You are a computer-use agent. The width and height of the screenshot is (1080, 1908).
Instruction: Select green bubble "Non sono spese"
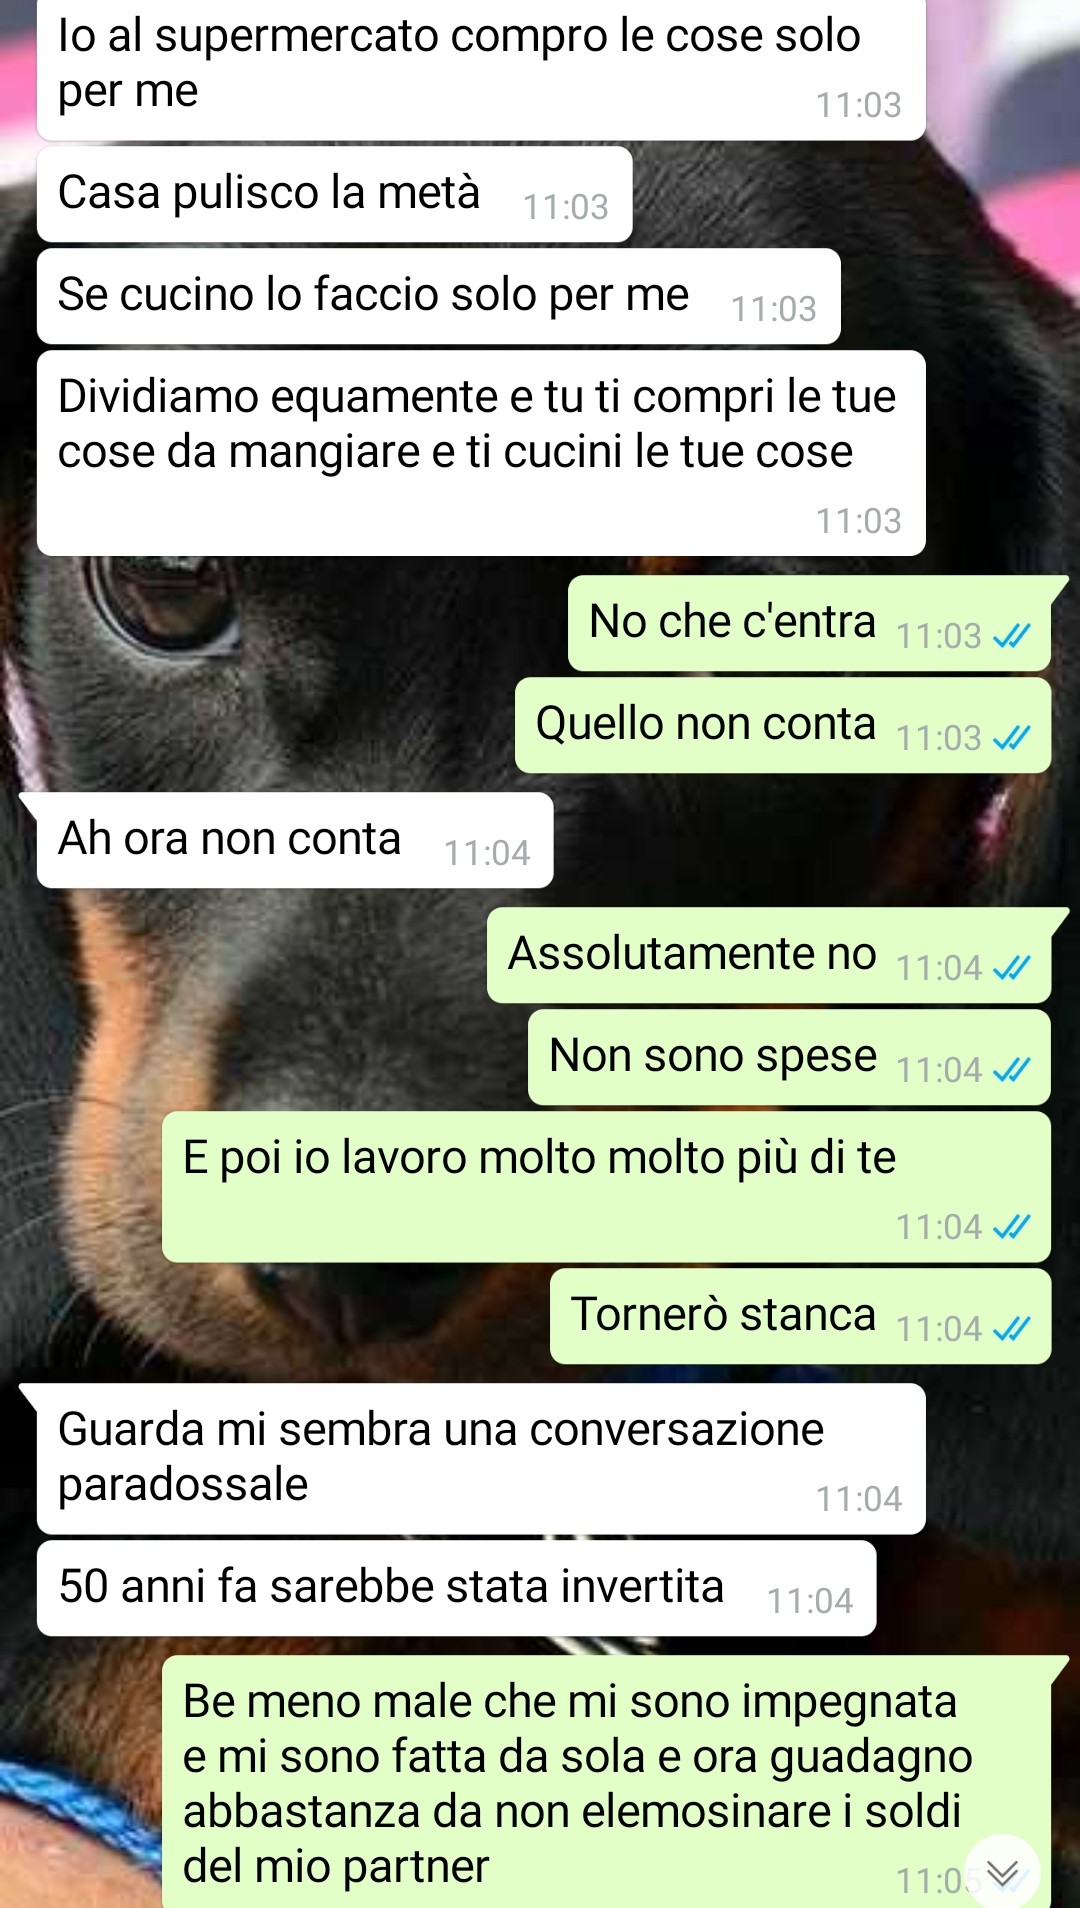[789, 1057]
